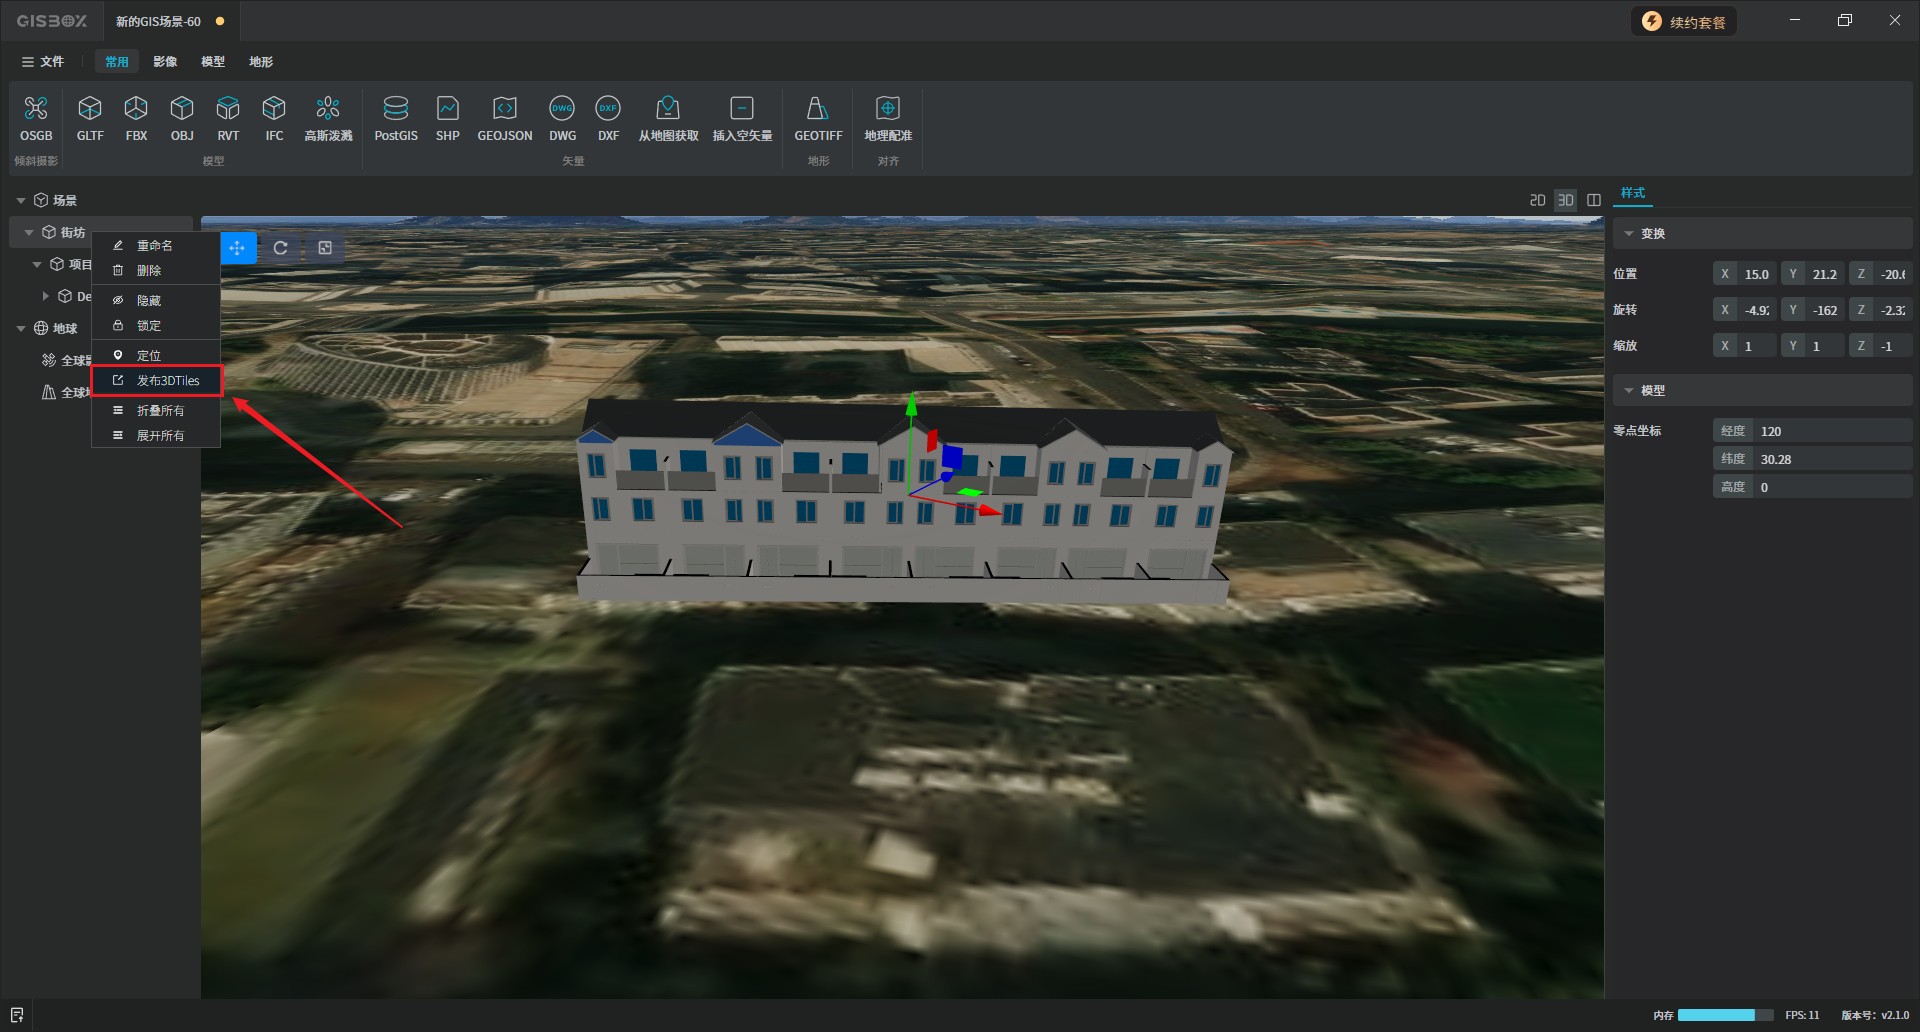Toggle the 3D view mode
Screen dimensions: 1920x1032
click(1565, 200)
